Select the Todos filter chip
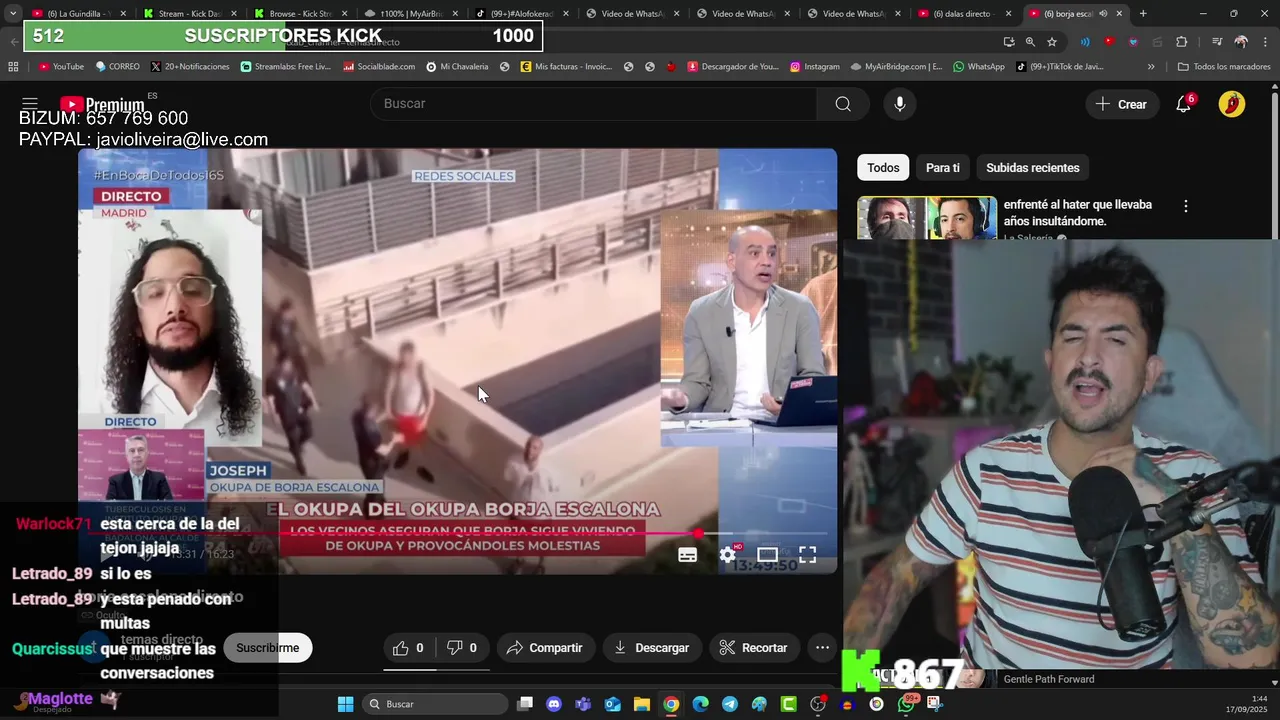 (x=883, y=168)
